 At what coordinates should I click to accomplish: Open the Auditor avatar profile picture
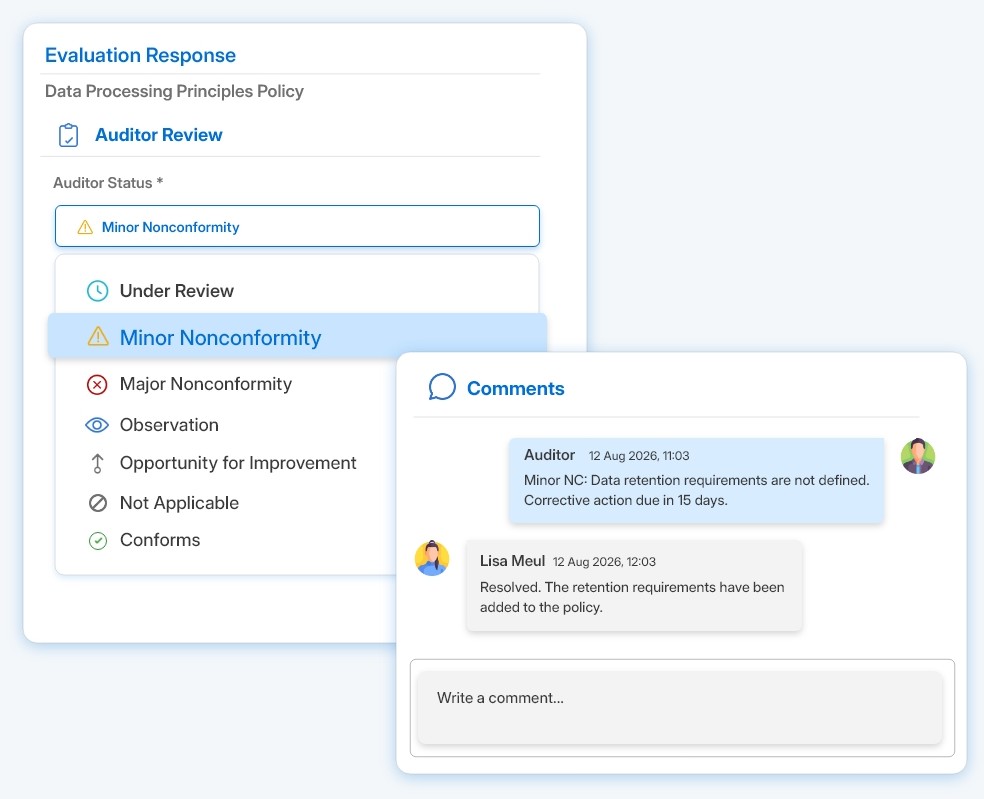(x=918, y=456)
